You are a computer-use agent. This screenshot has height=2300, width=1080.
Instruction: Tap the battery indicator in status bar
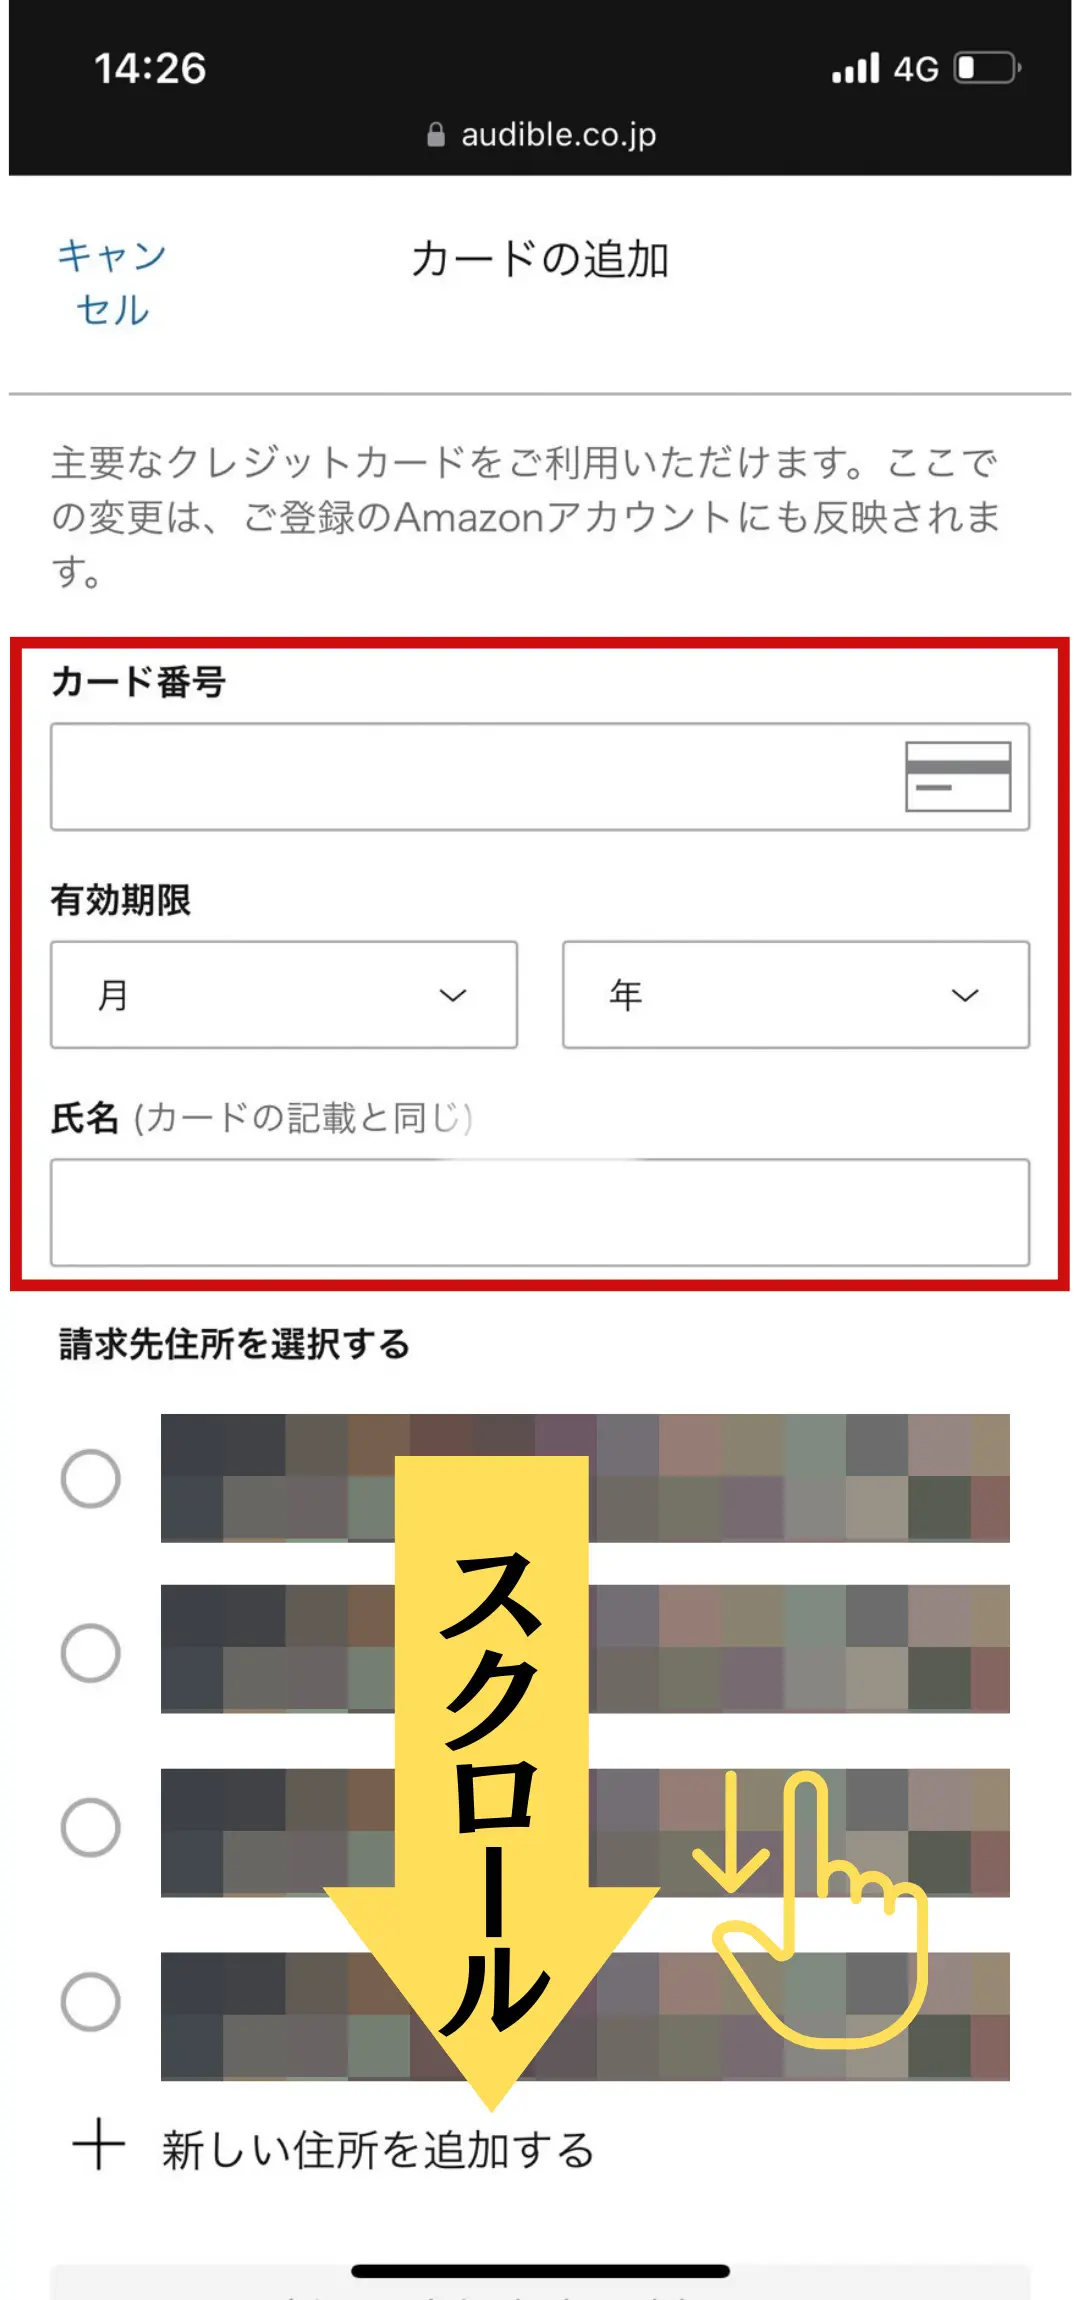tap(987, 68)
